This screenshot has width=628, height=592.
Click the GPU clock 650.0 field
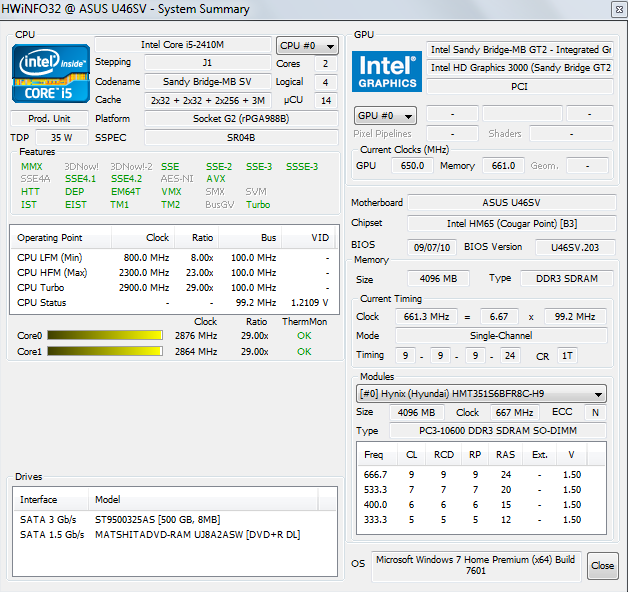pyautogui.click(x=412, y=166)
